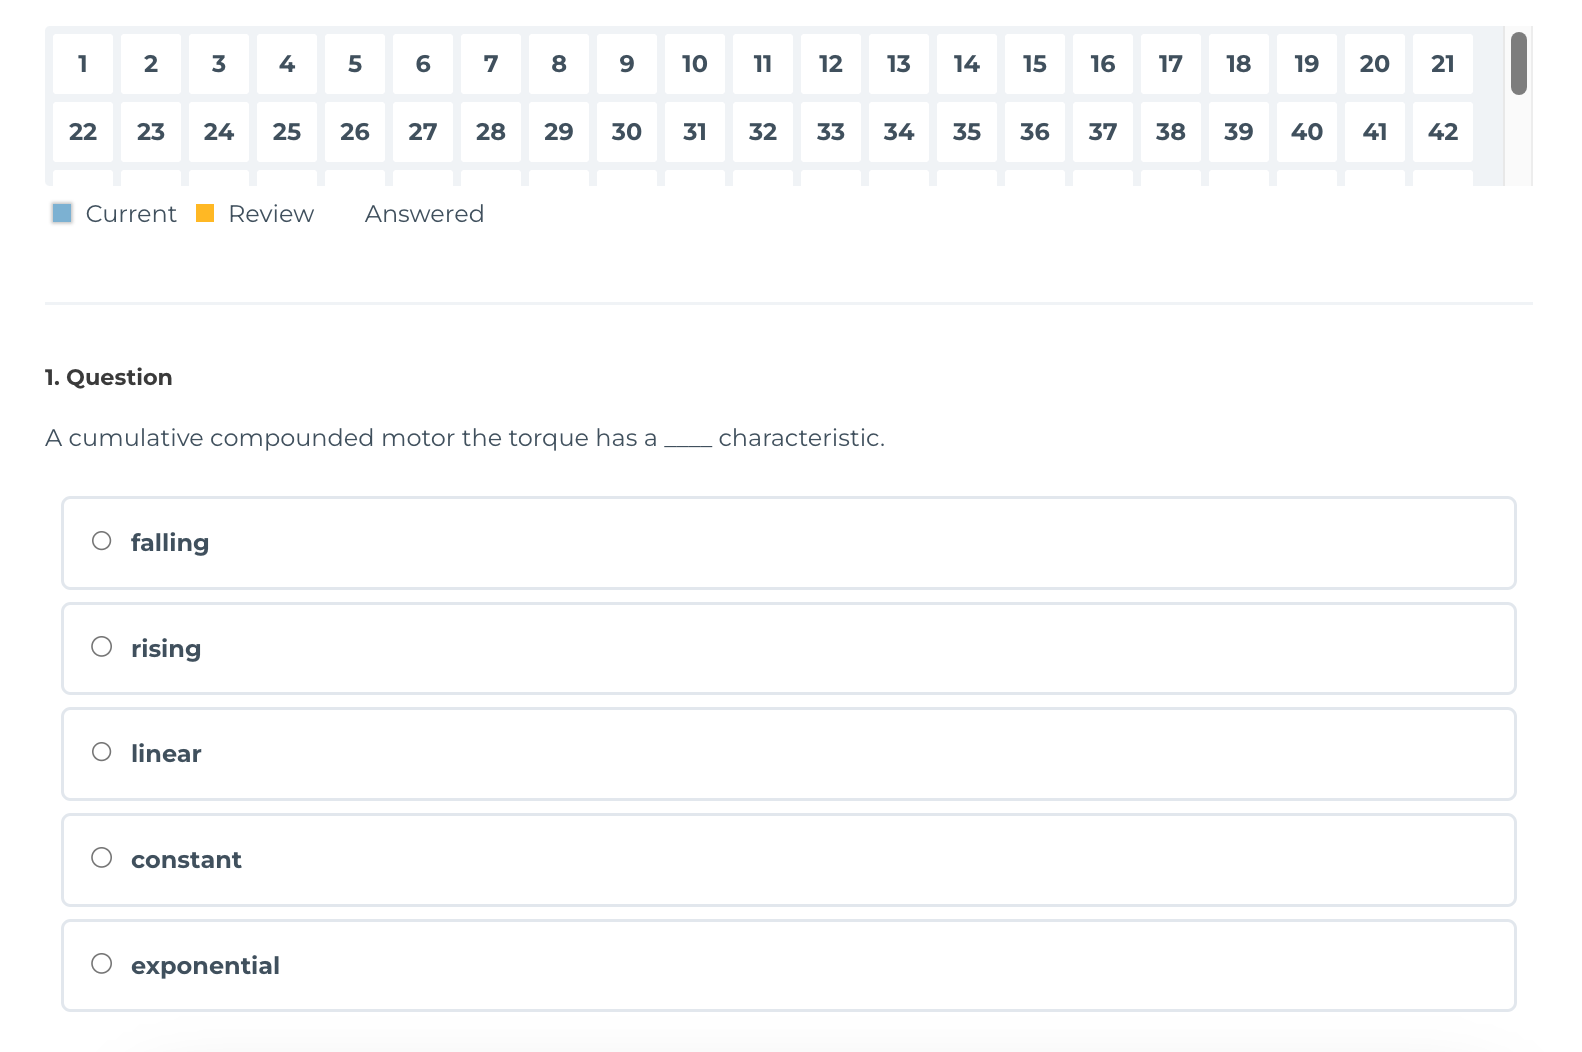The width and height of the screenshot is (1582, 1052).
Task: Click the Answered legend label
Action: click(x=424, y=214)
